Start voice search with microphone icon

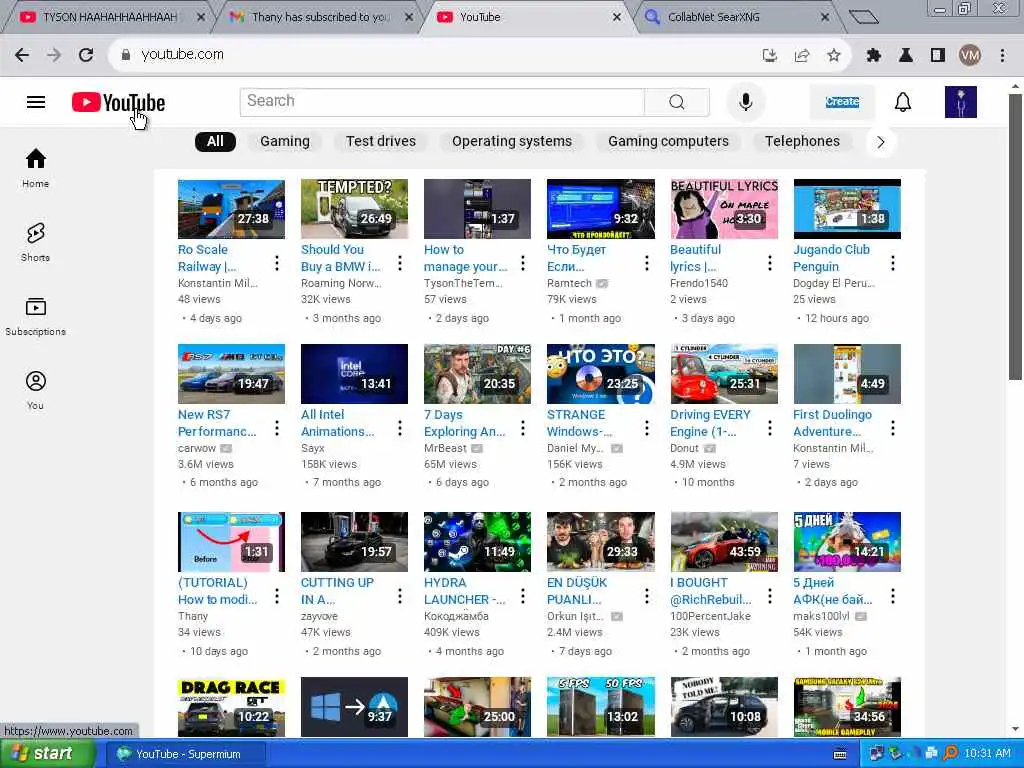[745, 102]
